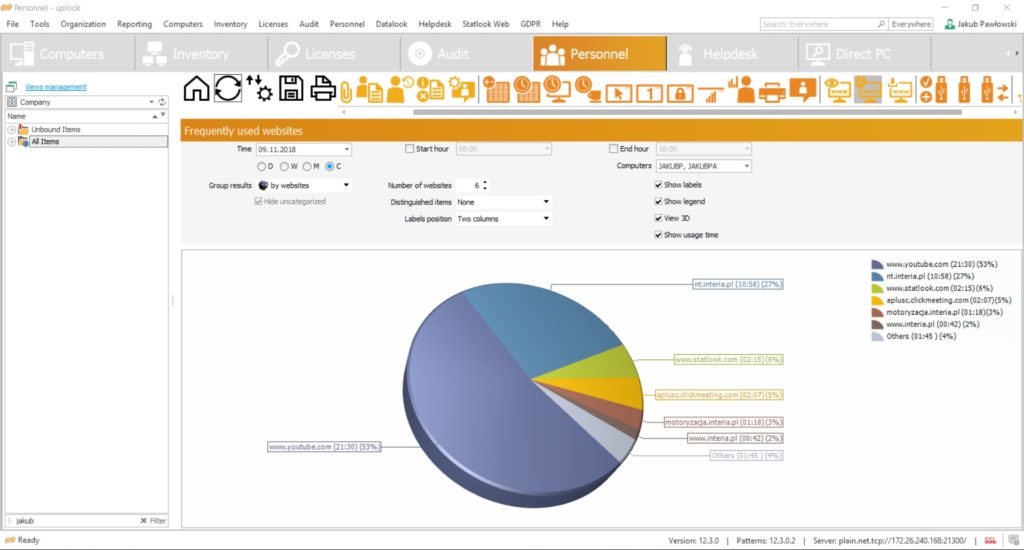Open the person with document icon
The image size is (1024, 550).
click(370, 89)
